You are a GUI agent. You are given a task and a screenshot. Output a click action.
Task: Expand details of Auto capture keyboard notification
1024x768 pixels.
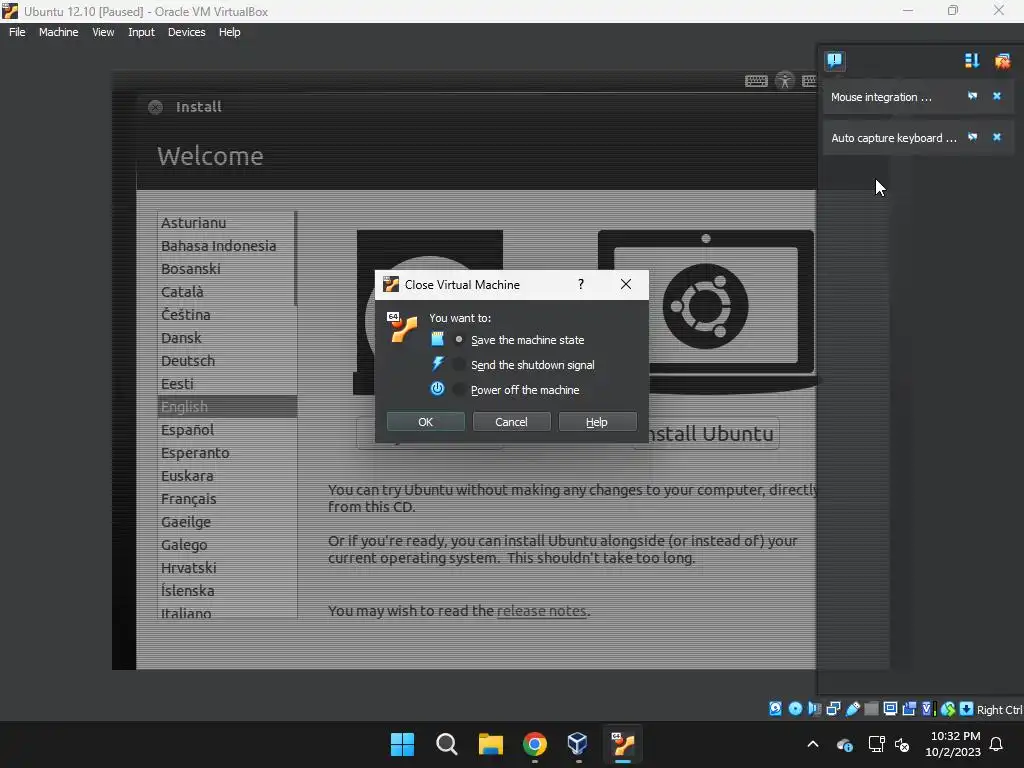[x=972, y=137]
